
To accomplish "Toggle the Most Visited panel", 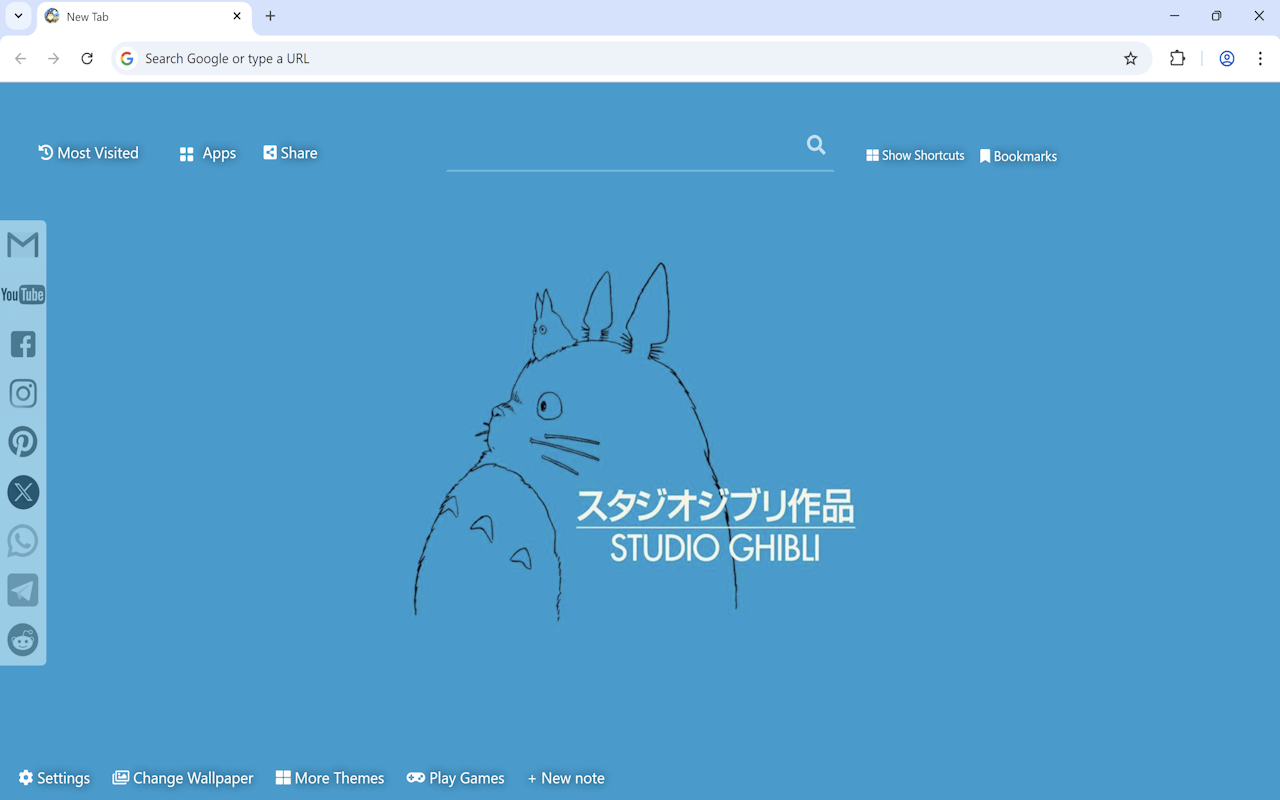I will pyautogui.click(x=88, y=152).
